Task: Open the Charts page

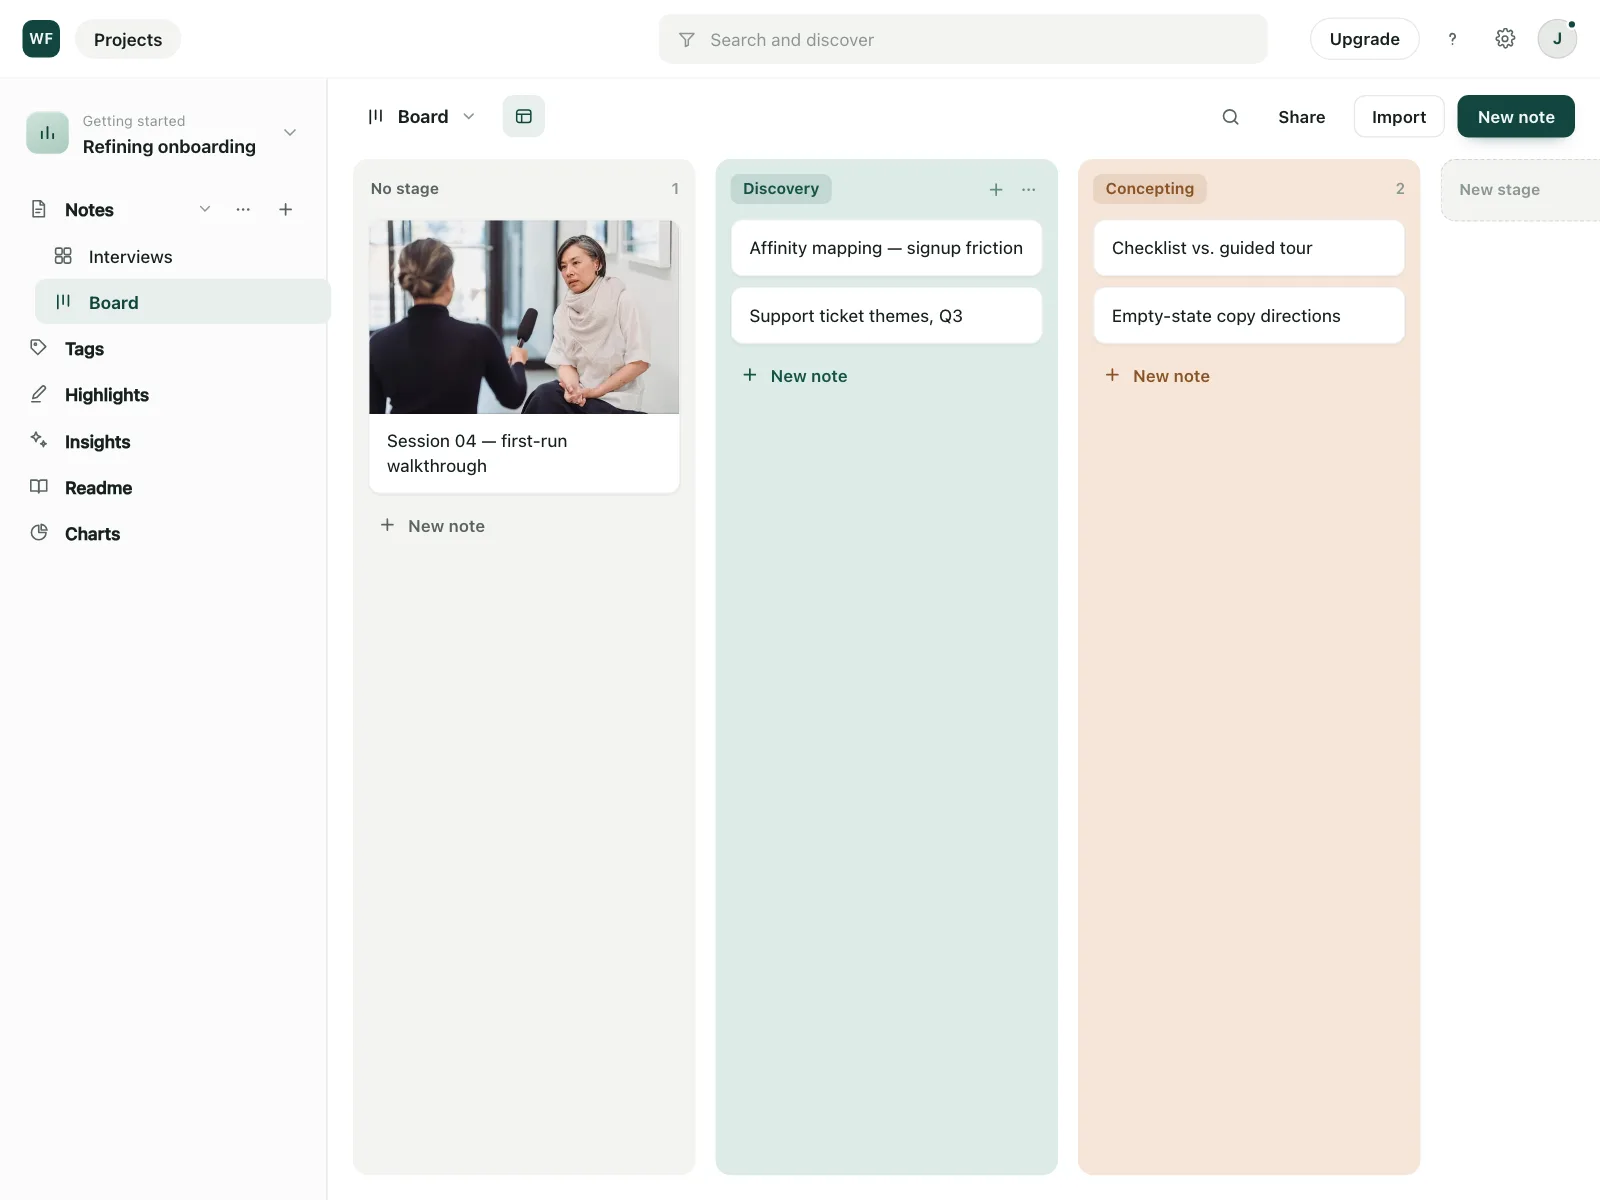Action: click(x=92, y=534)
